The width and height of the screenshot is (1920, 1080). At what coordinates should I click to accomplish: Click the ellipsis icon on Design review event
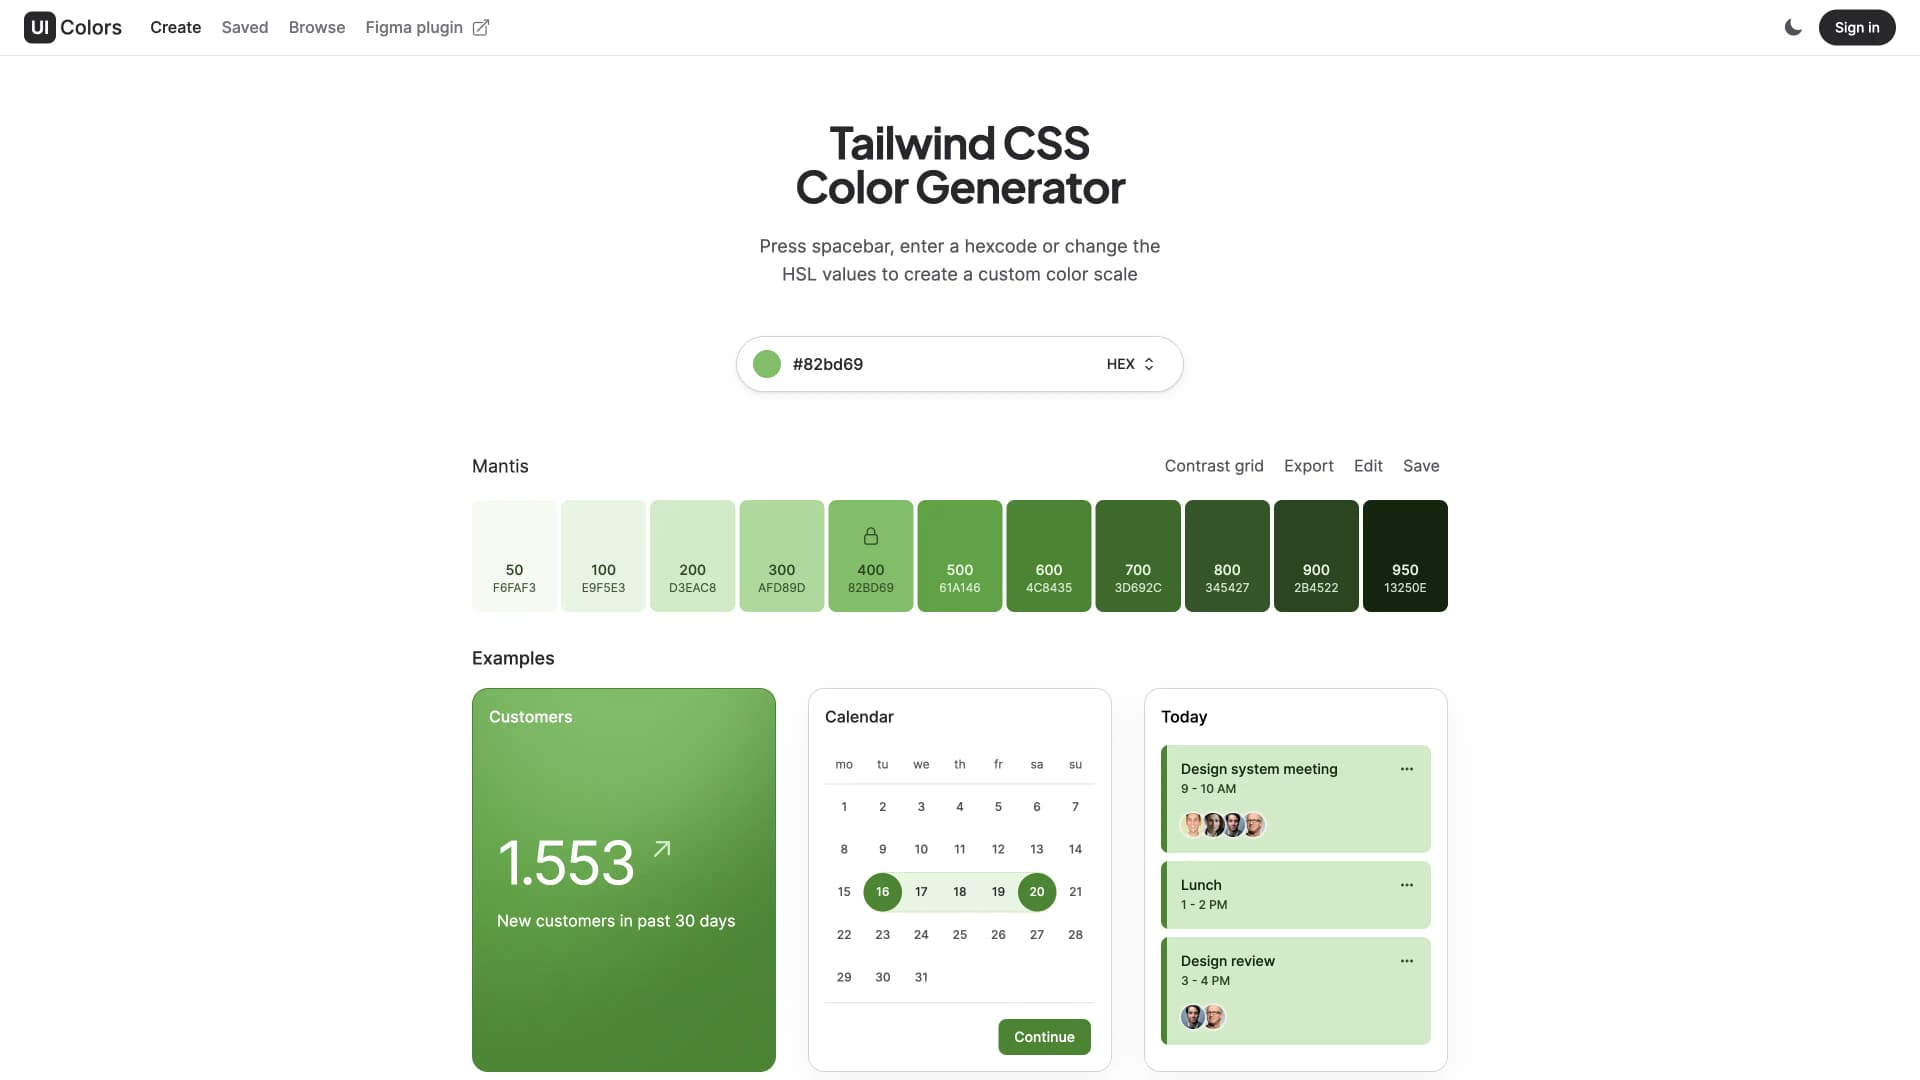pyautogui.click(x=1406, y=960)
